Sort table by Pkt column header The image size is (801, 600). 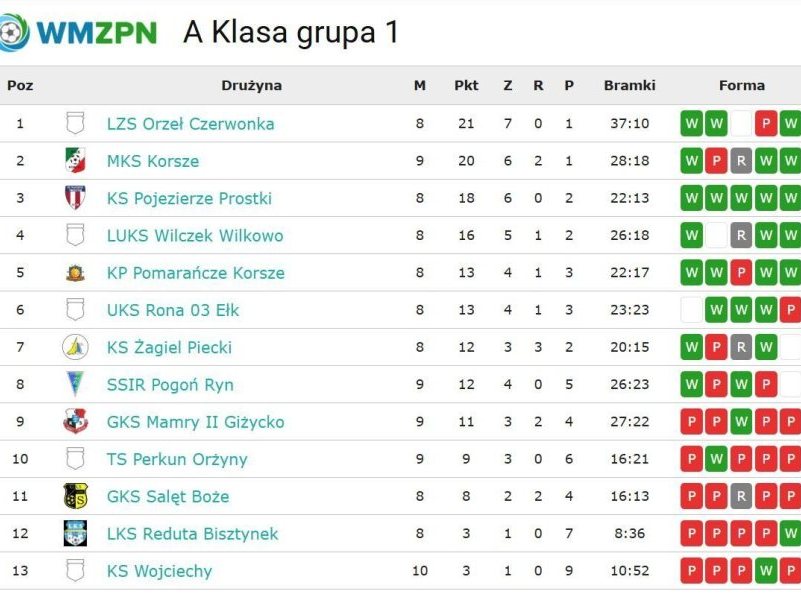tap(466, 86)
